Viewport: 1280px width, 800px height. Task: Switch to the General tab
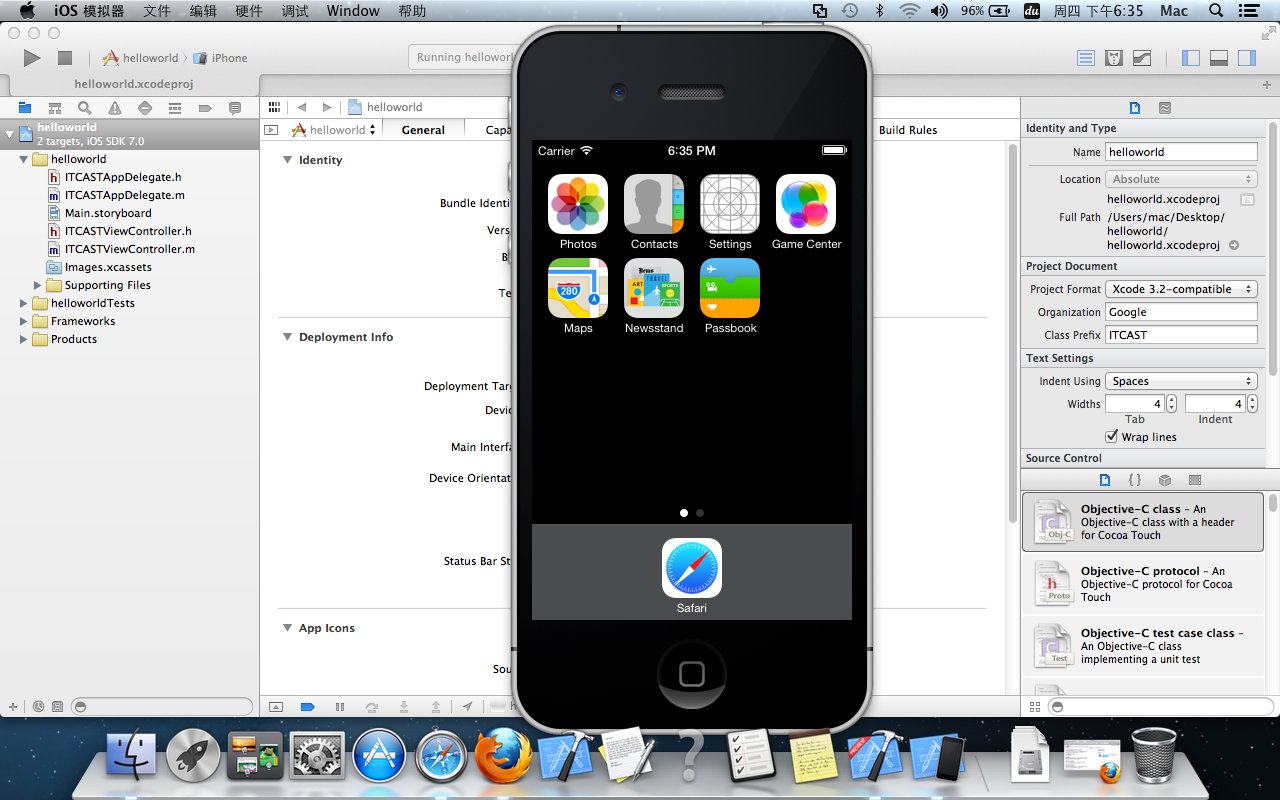tap(423, 130)
